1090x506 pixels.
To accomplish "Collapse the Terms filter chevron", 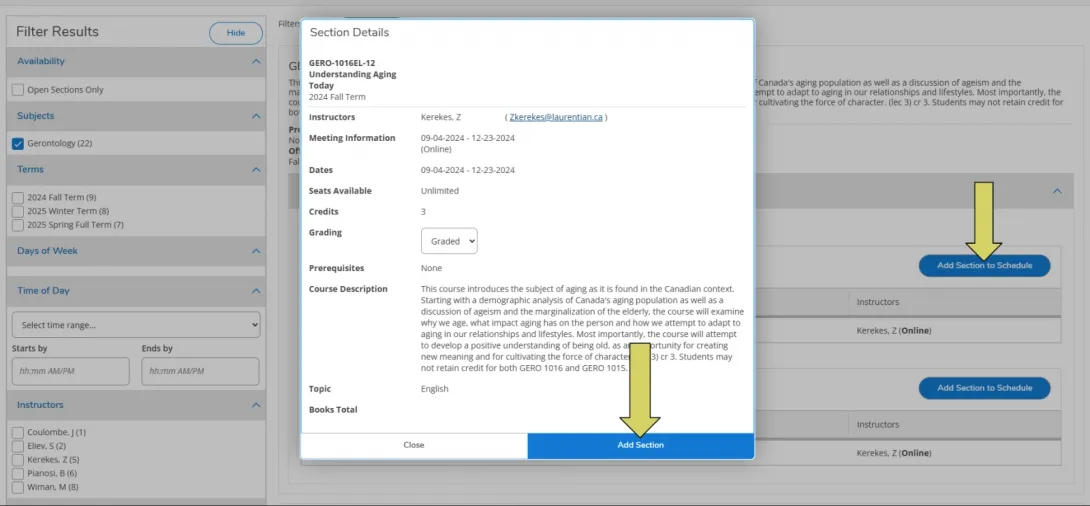I will (256, 170).
